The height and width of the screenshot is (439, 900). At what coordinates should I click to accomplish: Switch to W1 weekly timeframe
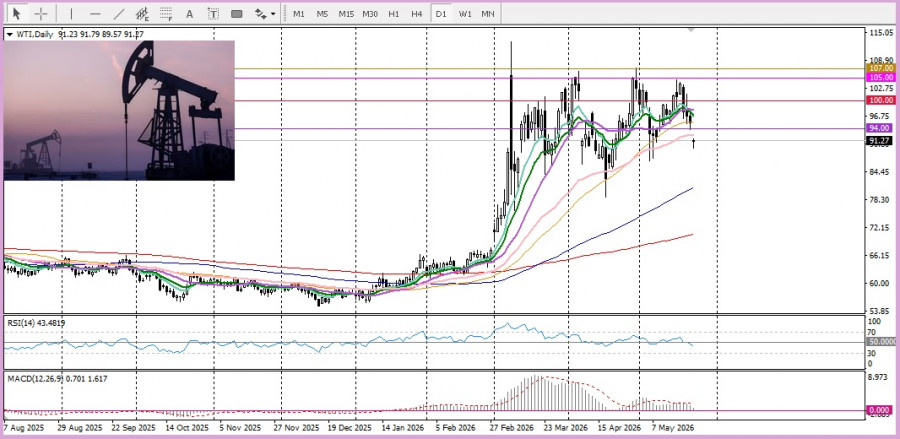point(465,13)
